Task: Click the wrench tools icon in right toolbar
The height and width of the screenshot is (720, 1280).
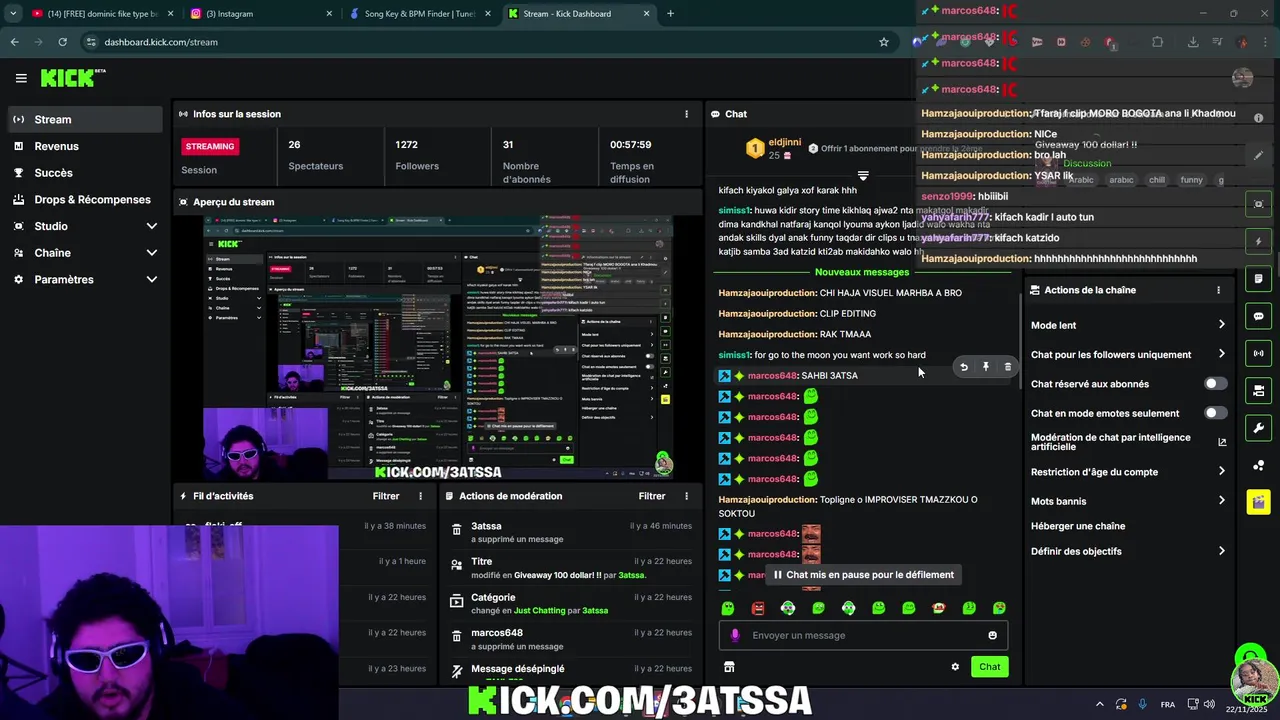Action: [1258, 428]
